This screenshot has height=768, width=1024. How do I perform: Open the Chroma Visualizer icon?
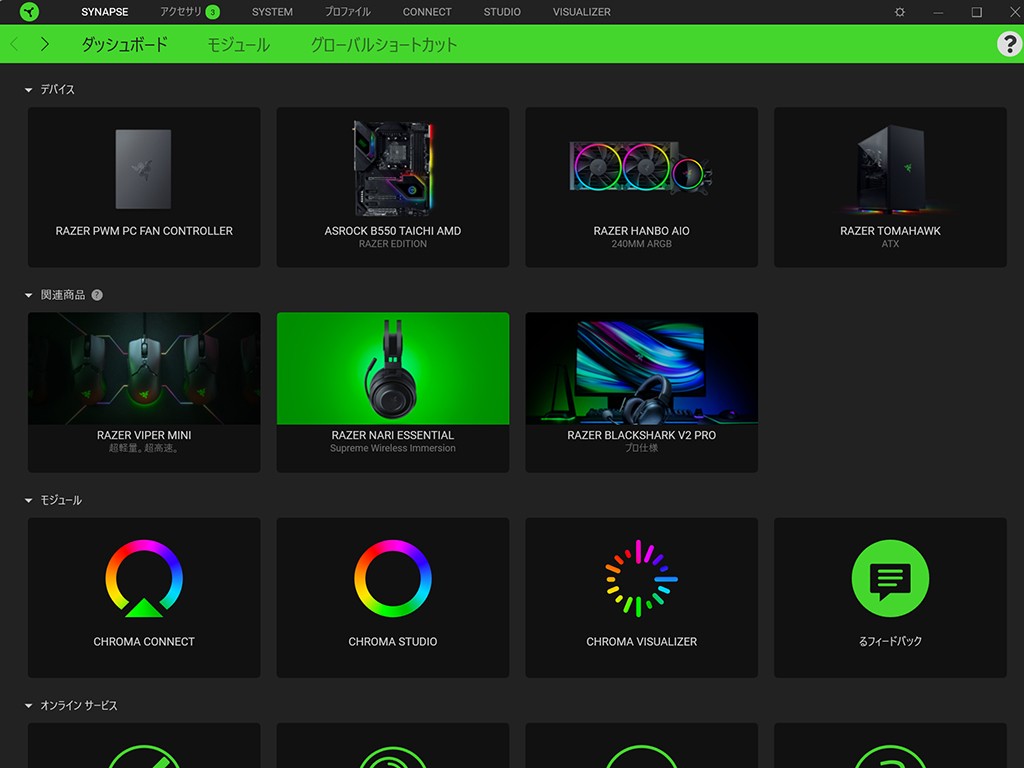pos(641,579)
